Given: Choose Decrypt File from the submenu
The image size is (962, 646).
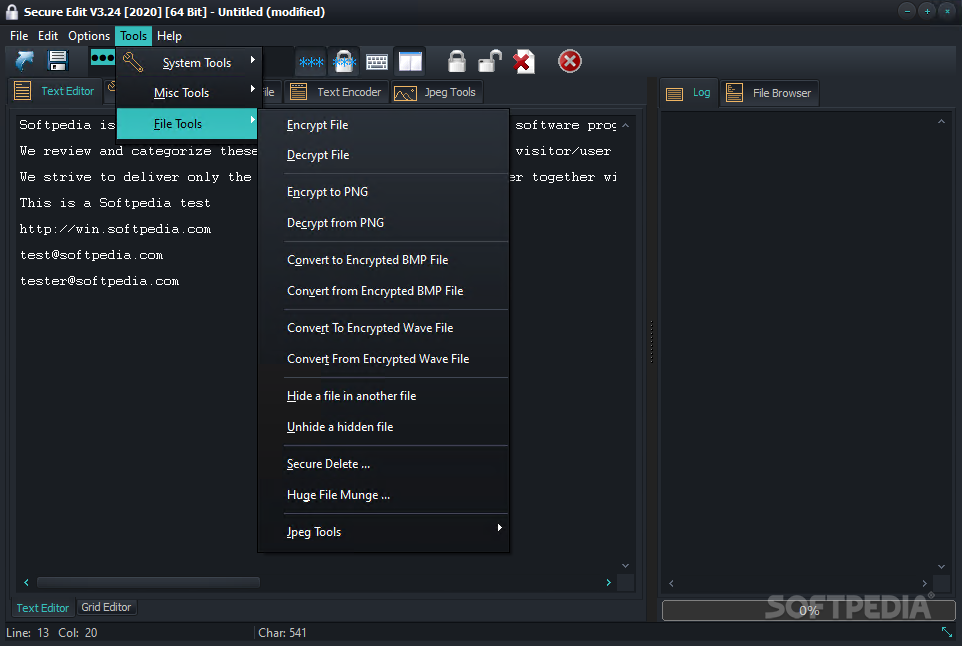Looking at the screenshot, I should tap(384, 155).
